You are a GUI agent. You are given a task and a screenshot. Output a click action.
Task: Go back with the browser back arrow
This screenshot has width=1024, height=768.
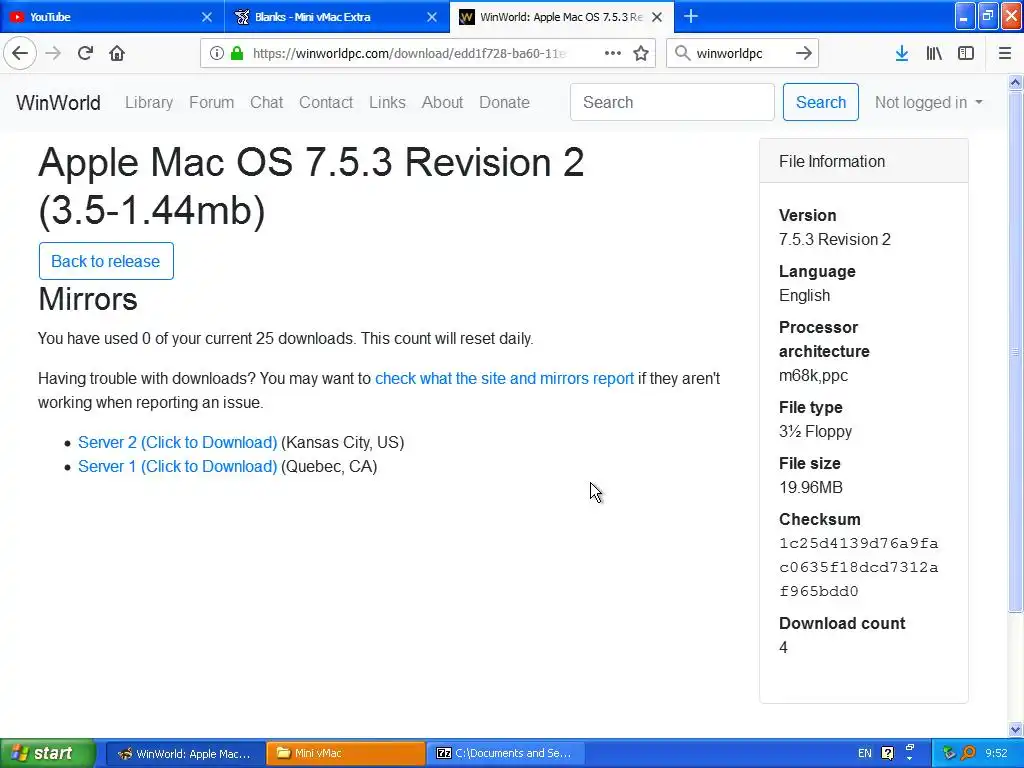click(x=20, y=53)
